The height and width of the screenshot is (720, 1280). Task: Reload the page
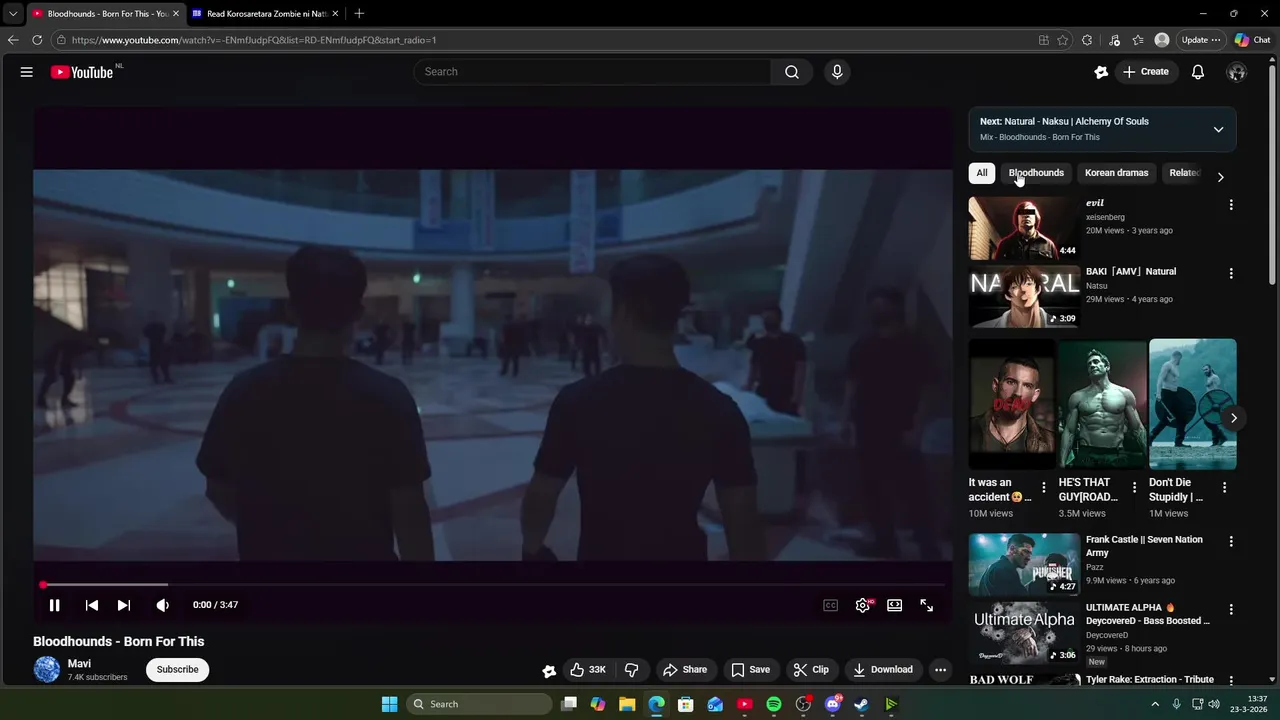(x=37, y=40)
